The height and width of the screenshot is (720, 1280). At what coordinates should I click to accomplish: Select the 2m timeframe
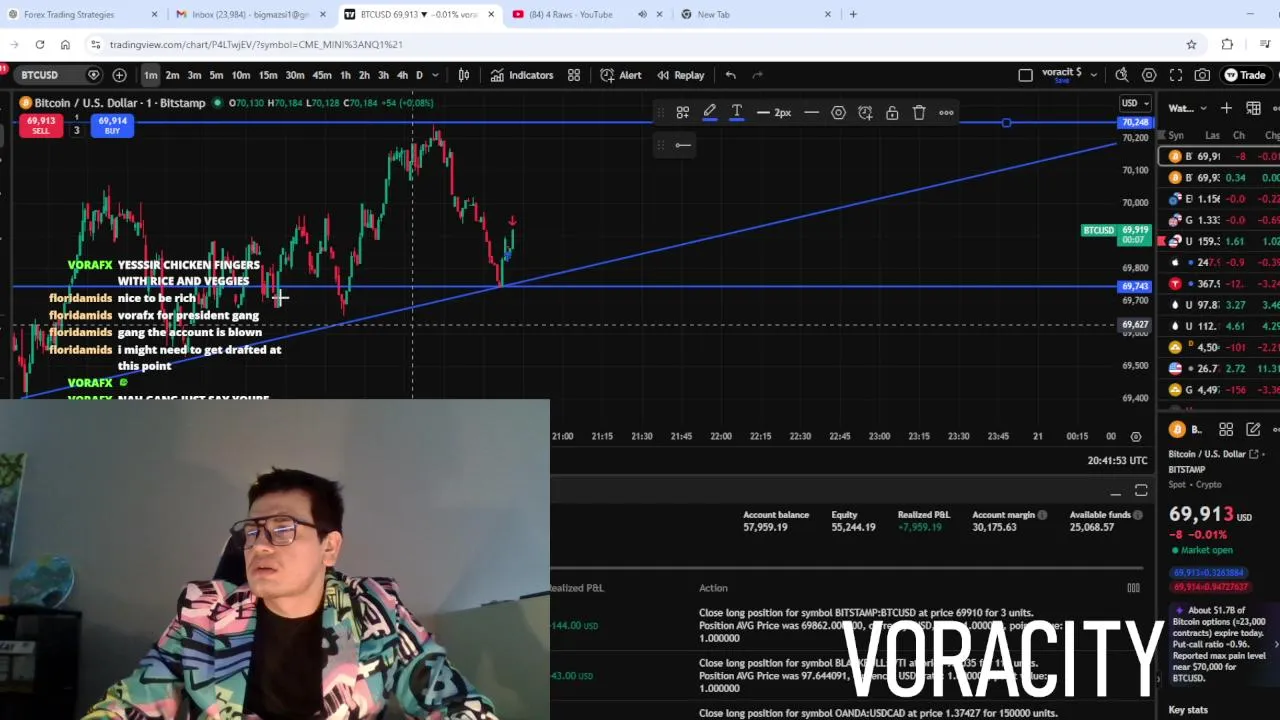[x=172, y=75]
